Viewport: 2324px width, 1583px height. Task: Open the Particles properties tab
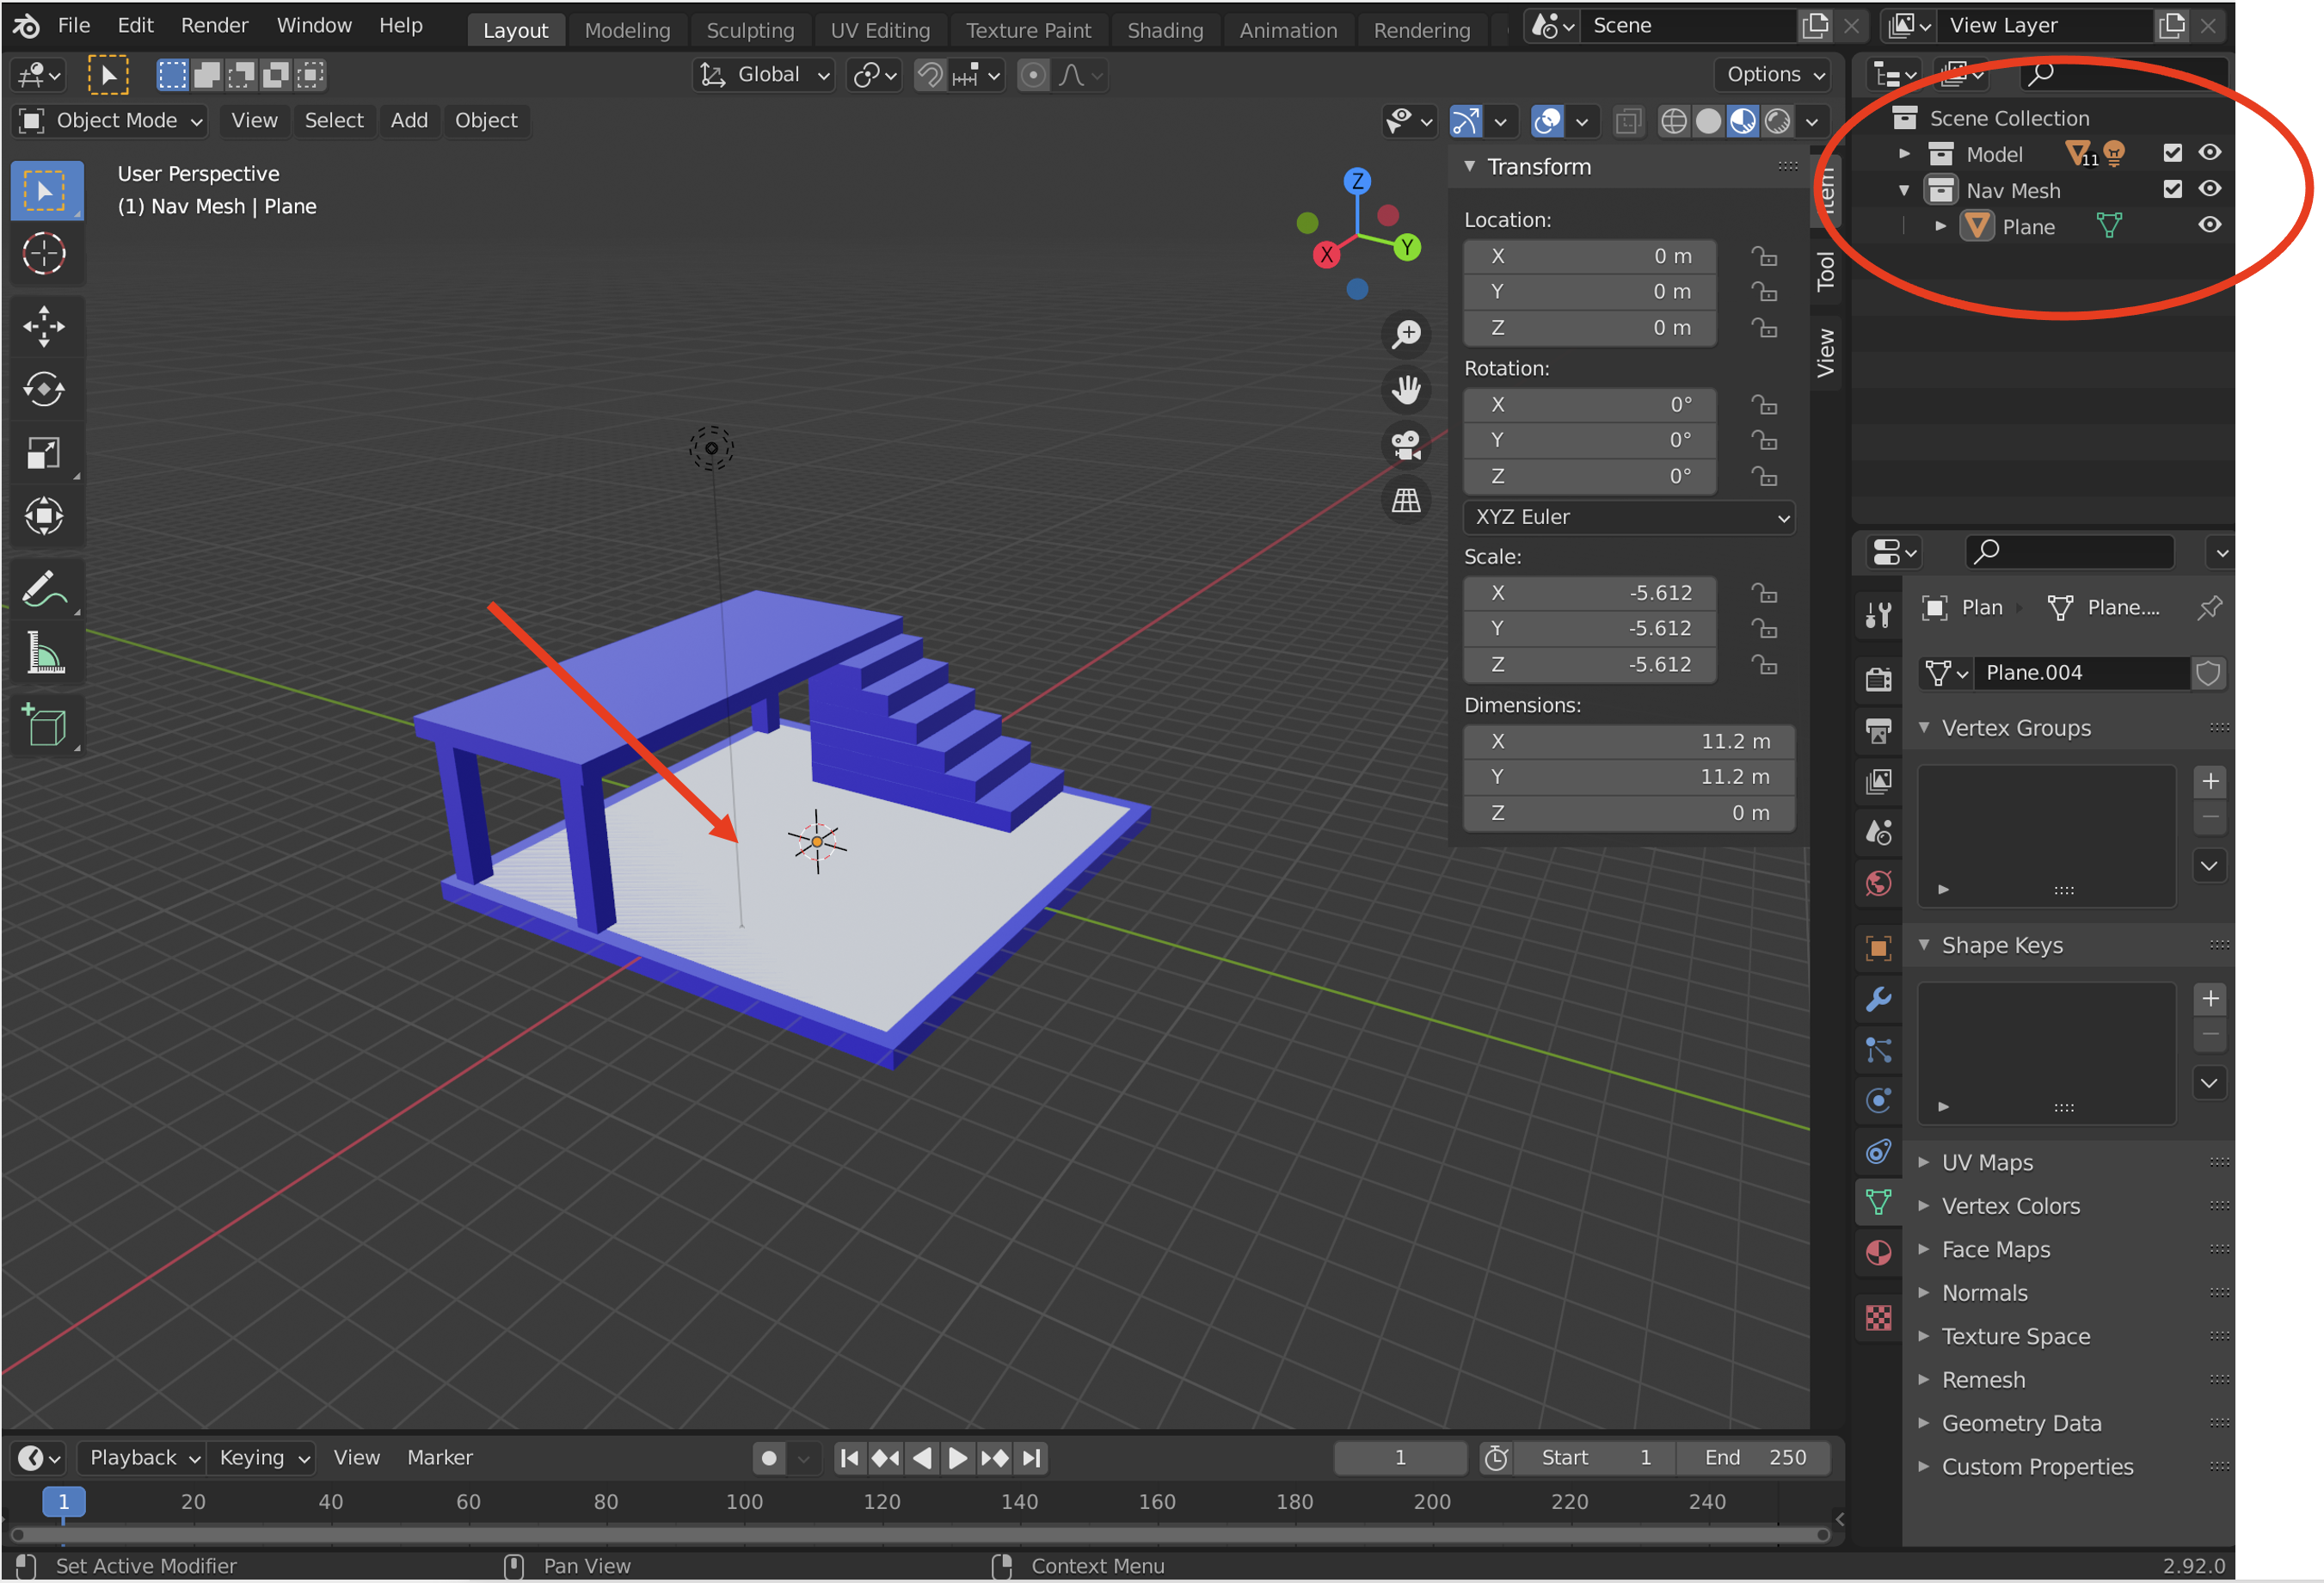click(1878, 1050)
